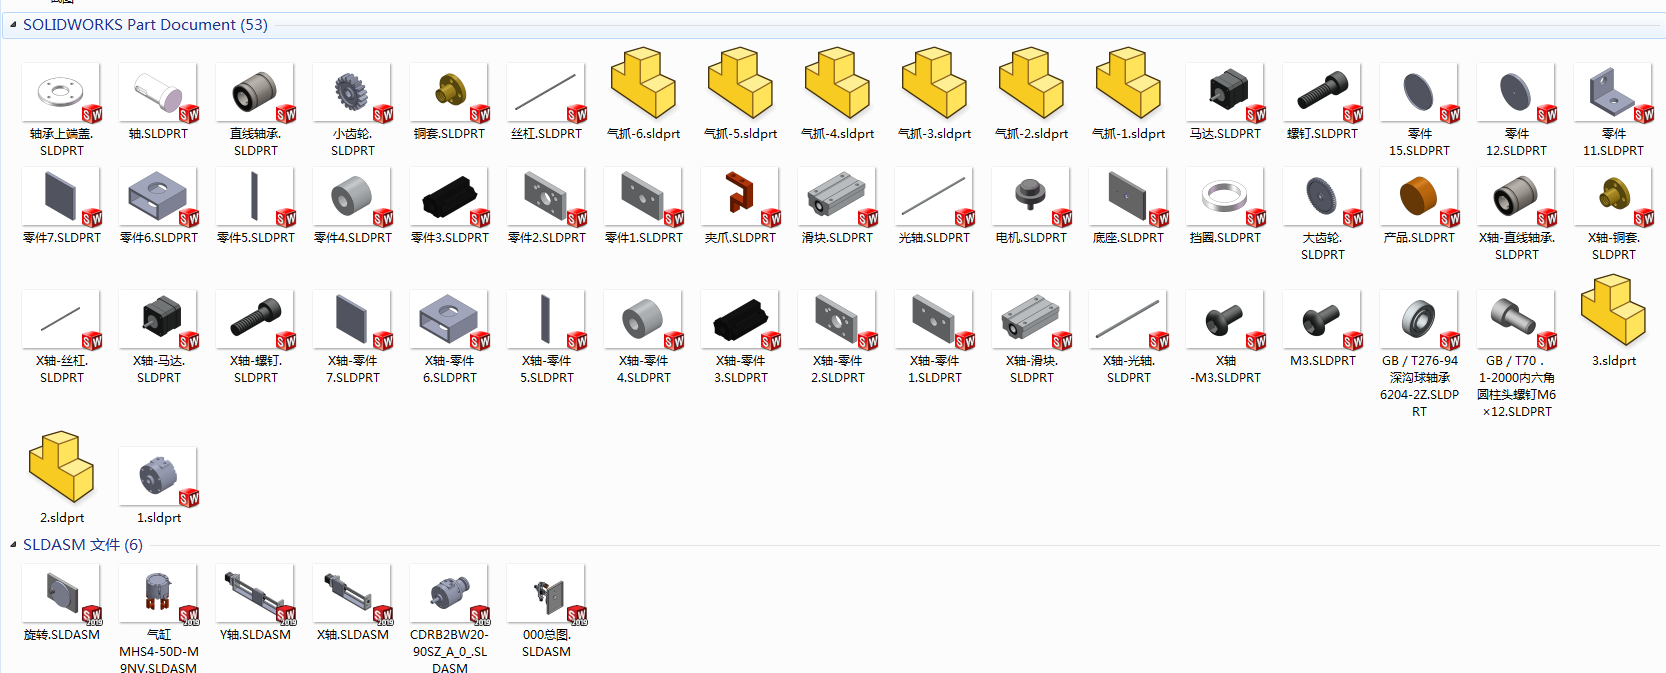Select the X轴-滑块.SLDPRT icon
This screenshot has width=1666, height=673.
coord(1032,320)
